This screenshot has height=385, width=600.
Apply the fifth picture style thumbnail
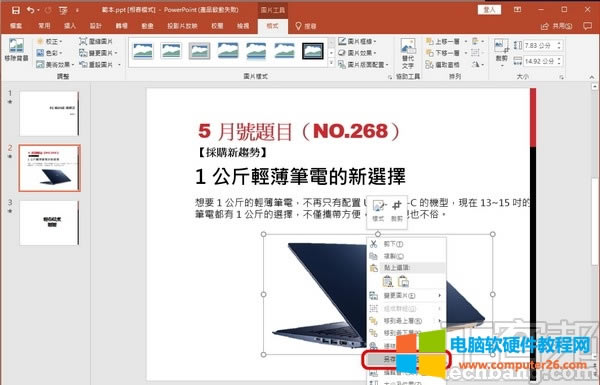pyautogui.click(x=256, y=51)
